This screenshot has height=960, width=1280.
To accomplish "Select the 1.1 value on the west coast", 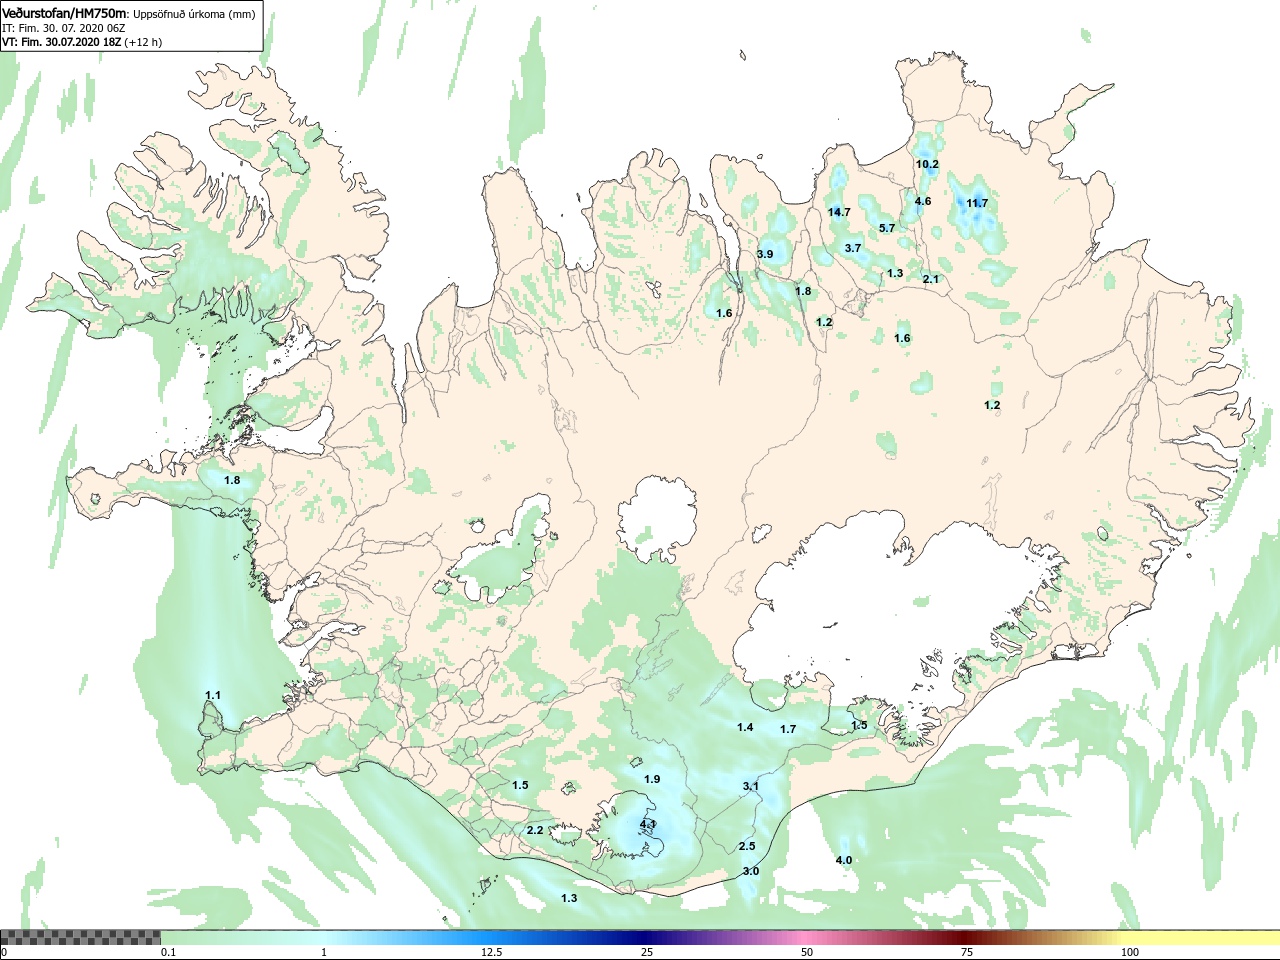I will (213, 695).
